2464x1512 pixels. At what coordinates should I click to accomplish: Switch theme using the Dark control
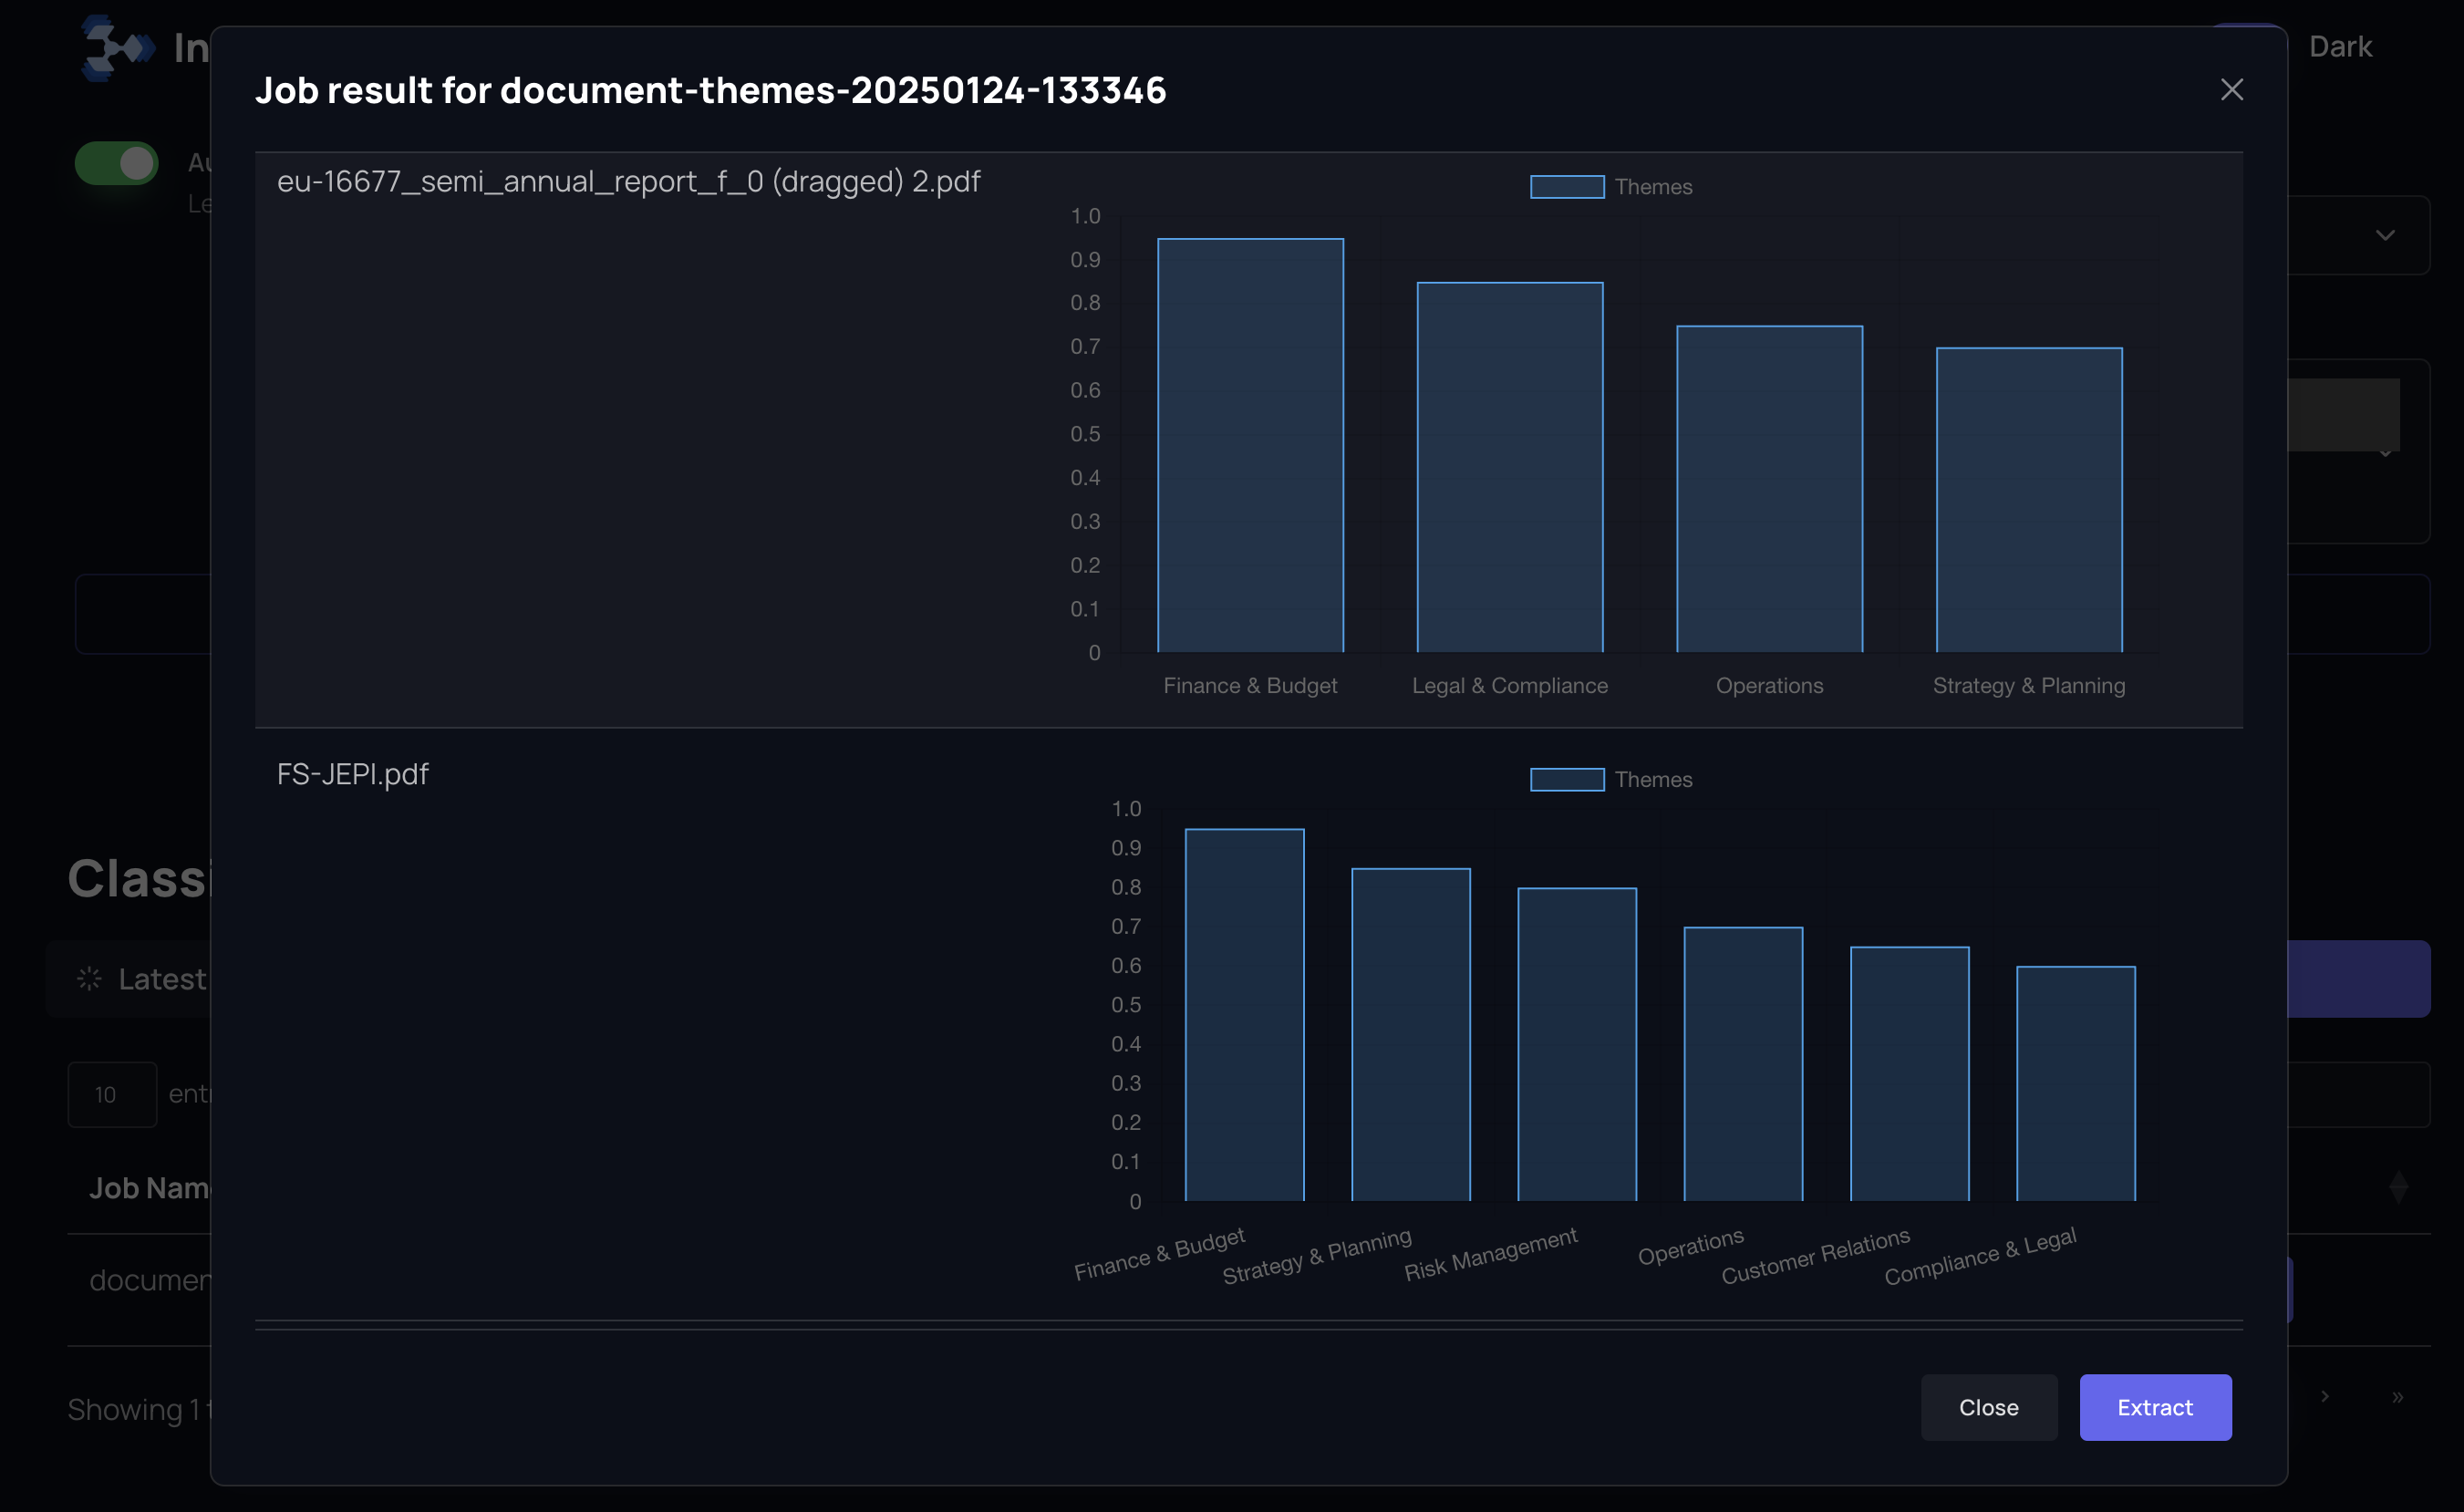click(x=2340, y=46)
